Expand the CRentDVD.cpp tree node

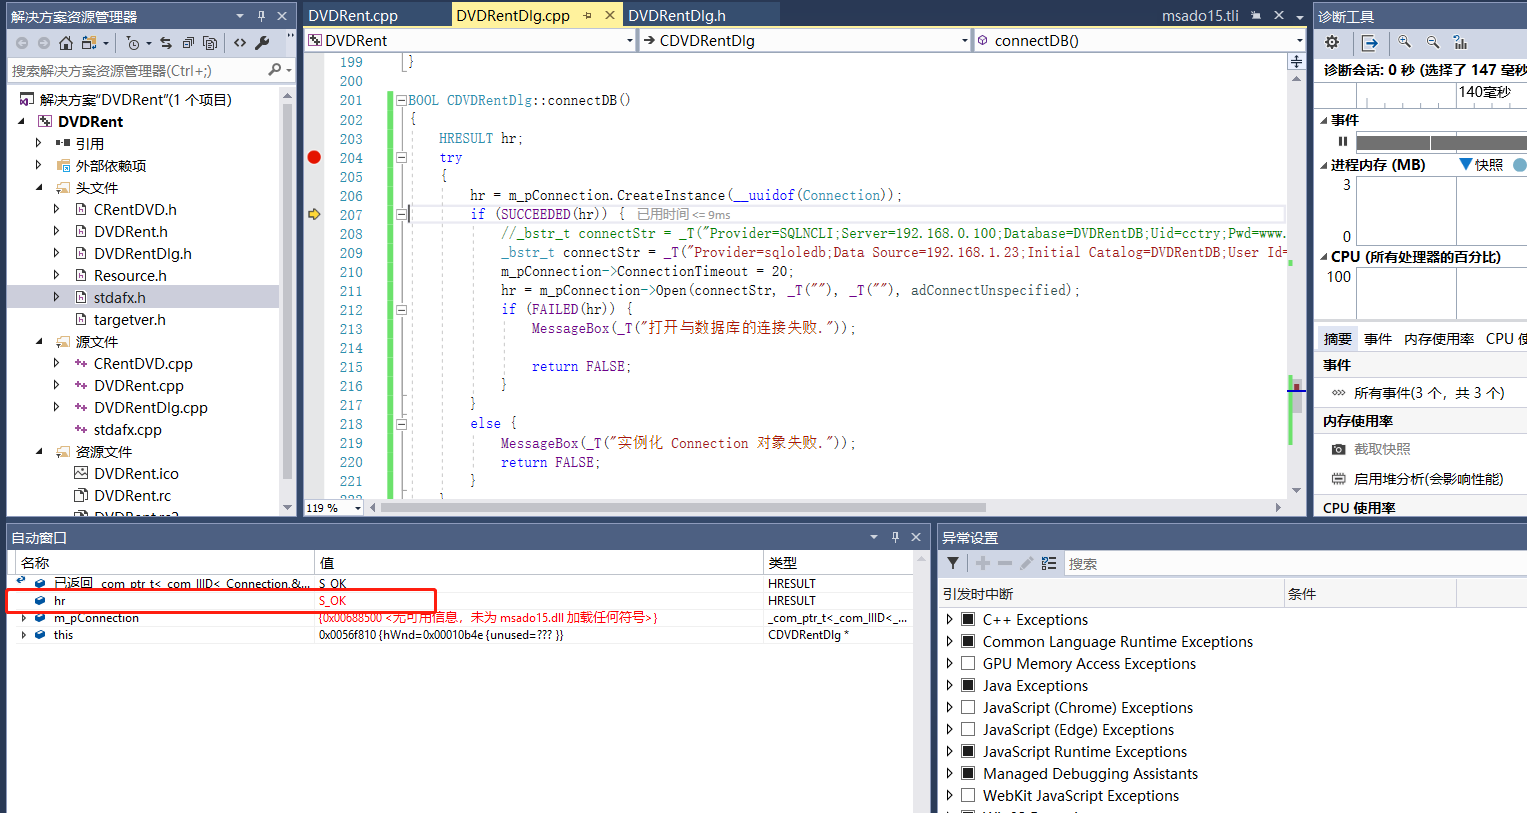(56, 363)
